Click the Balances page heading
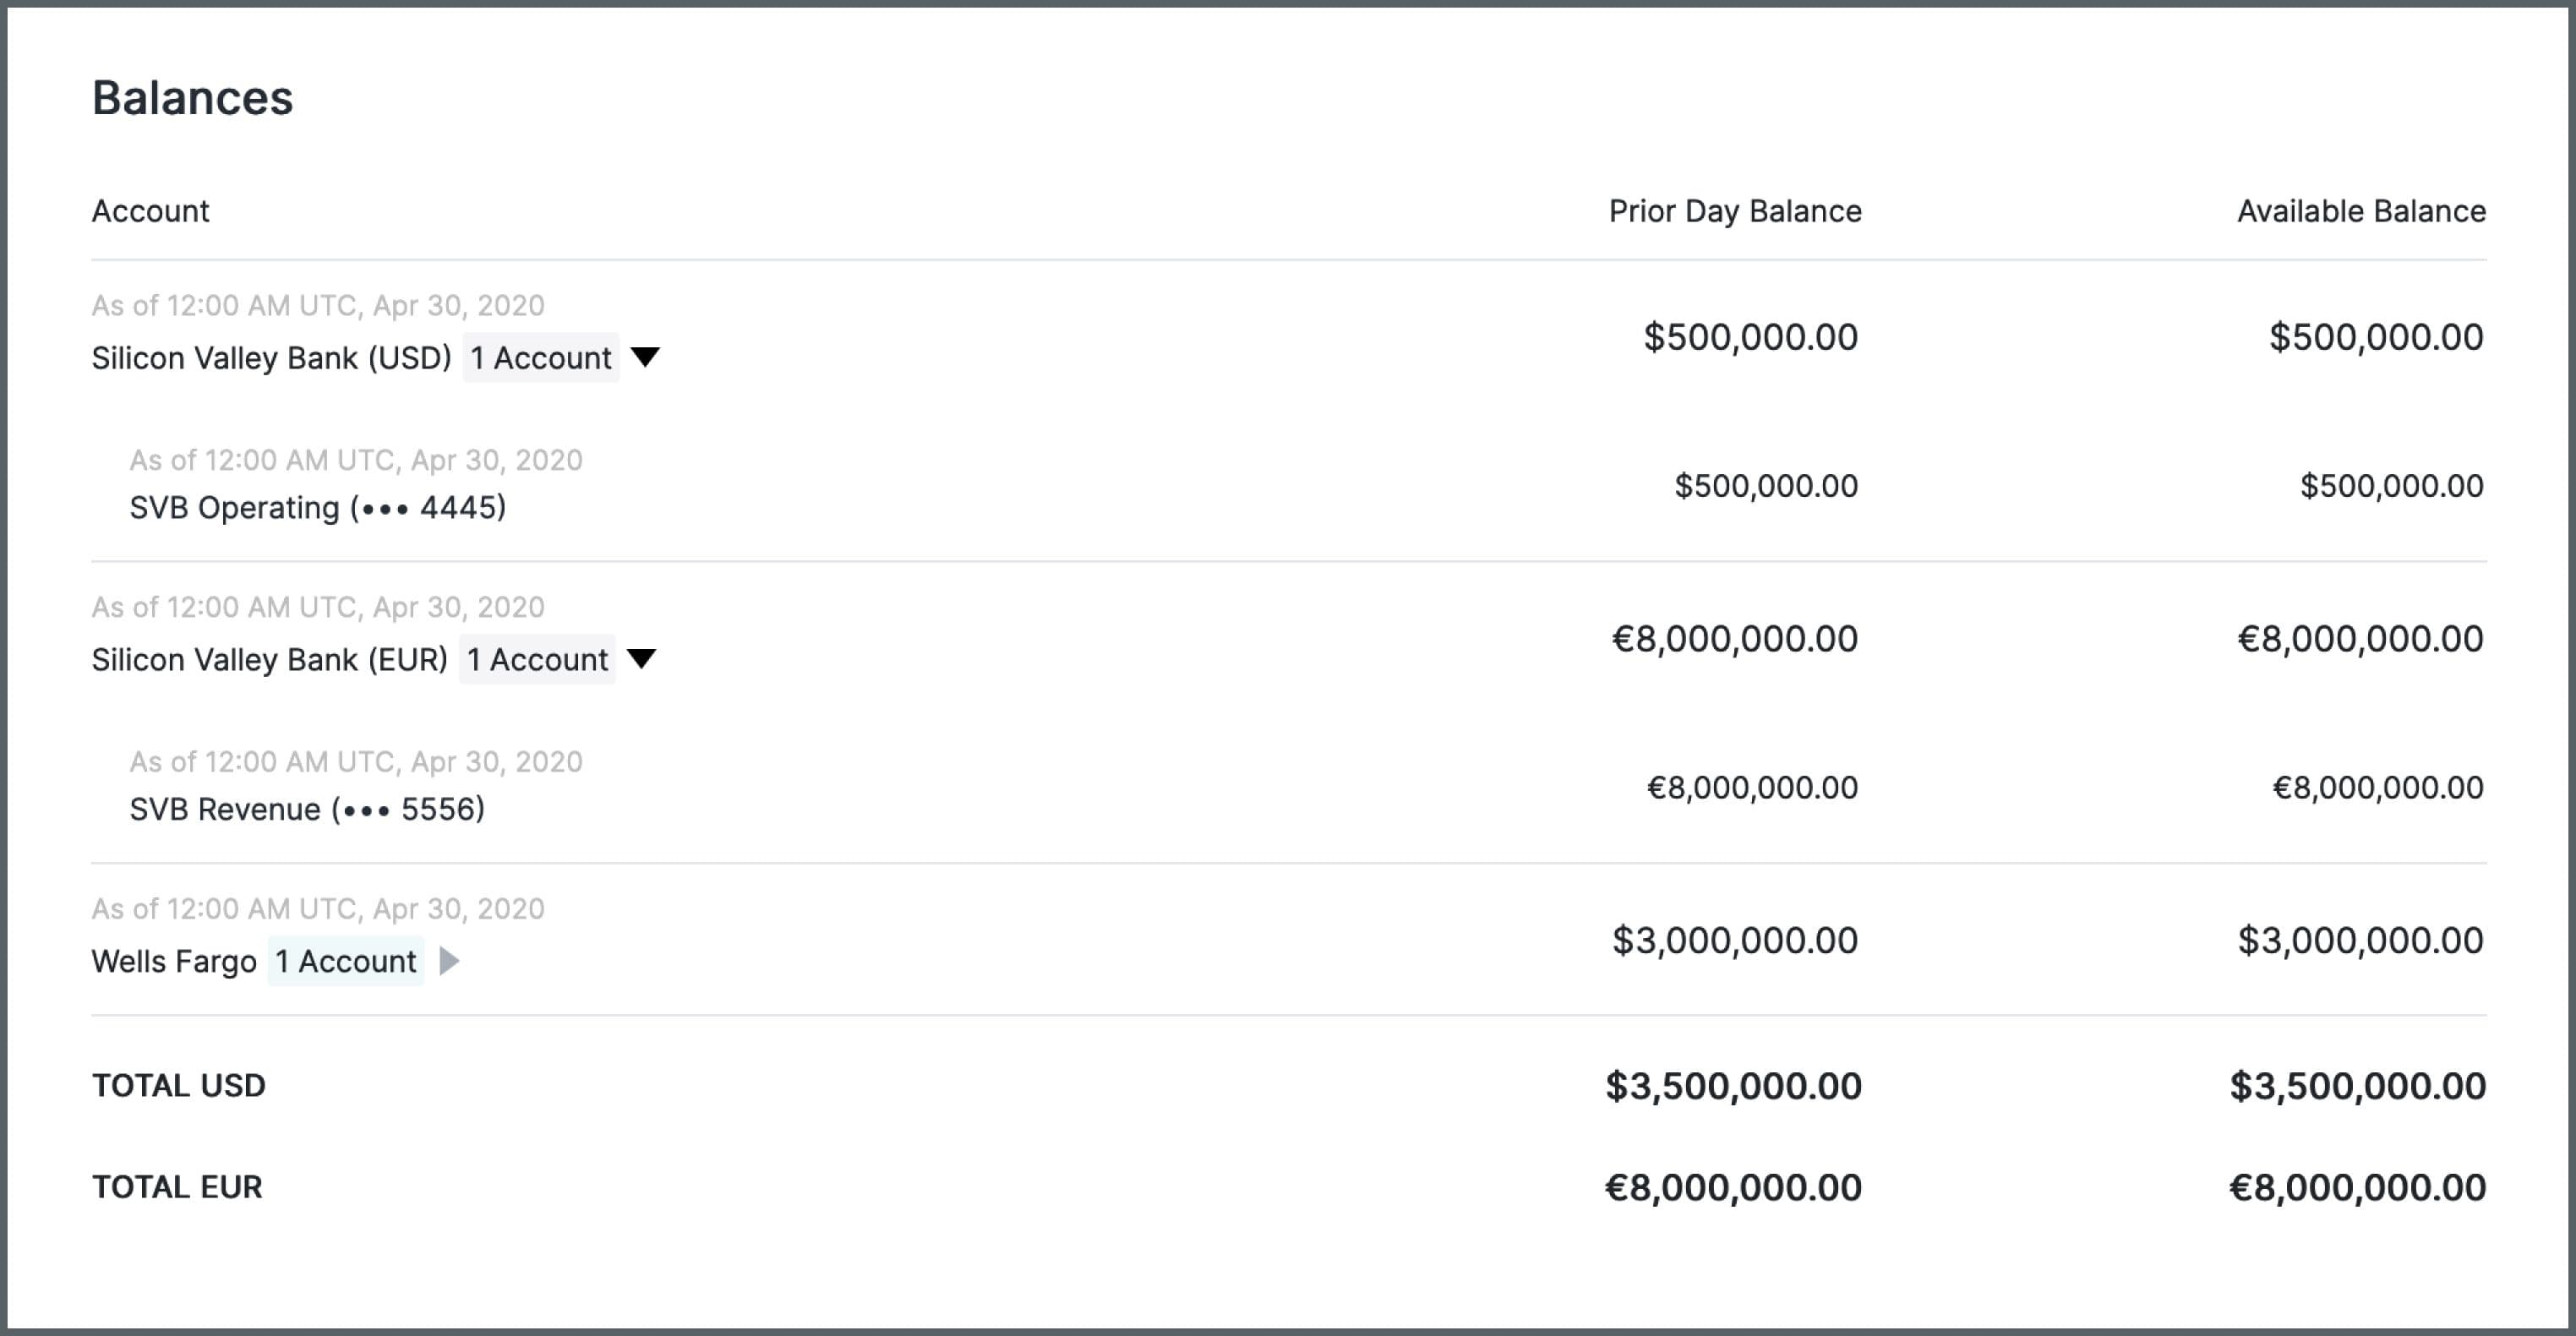Screen dimensions: 2576x1336 (193, 97)
